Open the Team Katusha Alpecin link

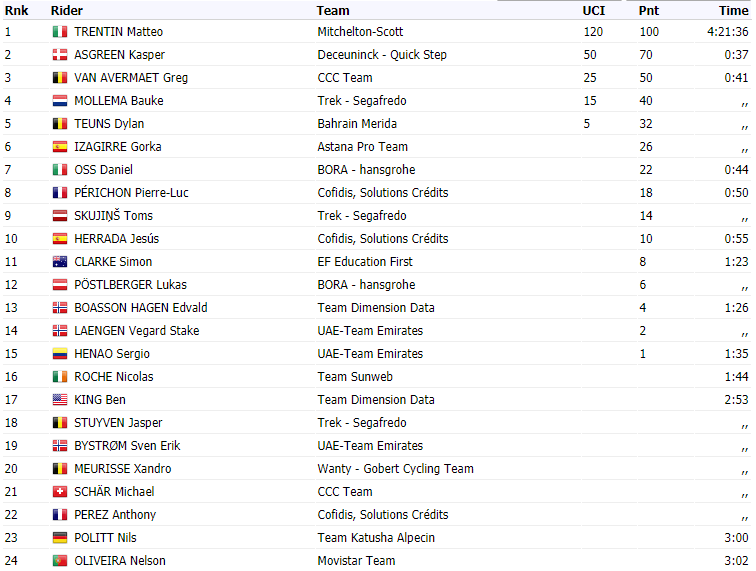pos(376,538)
